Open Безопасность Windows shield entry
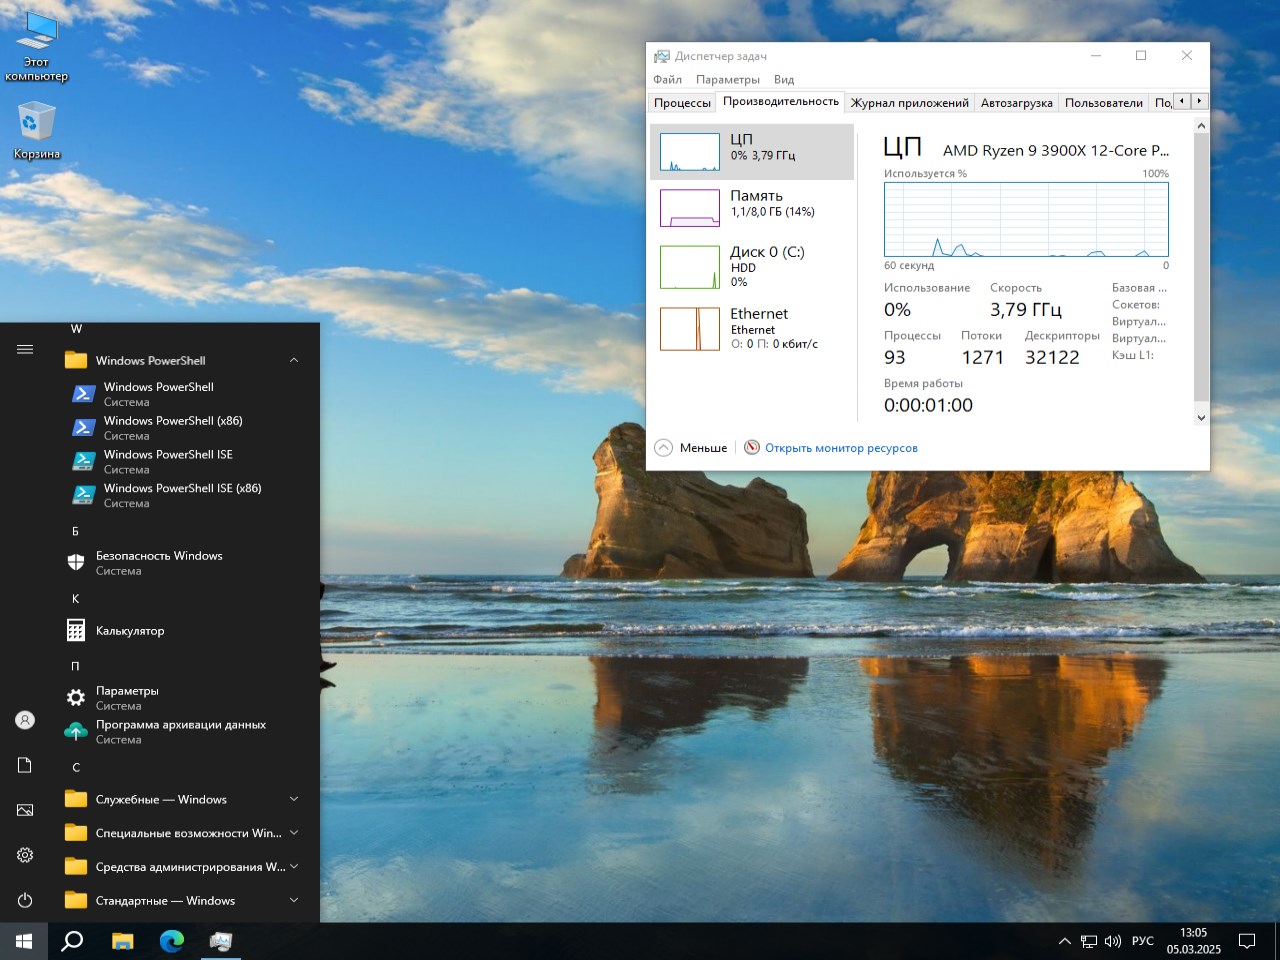This screenshot has width=1280, height=960. coord(158,563)
